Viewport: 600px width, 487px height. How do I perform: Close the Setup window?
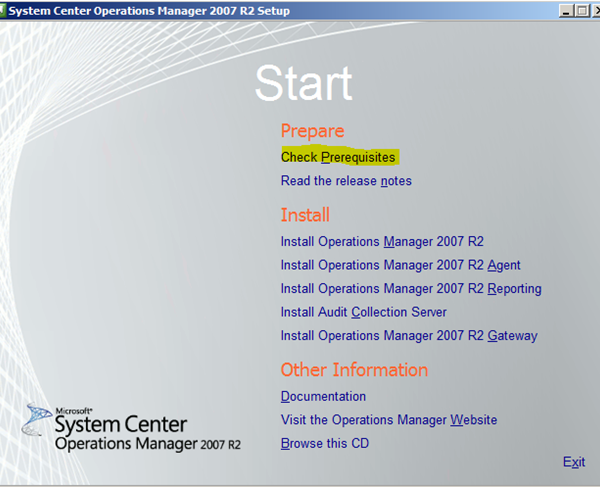[594, 10]
